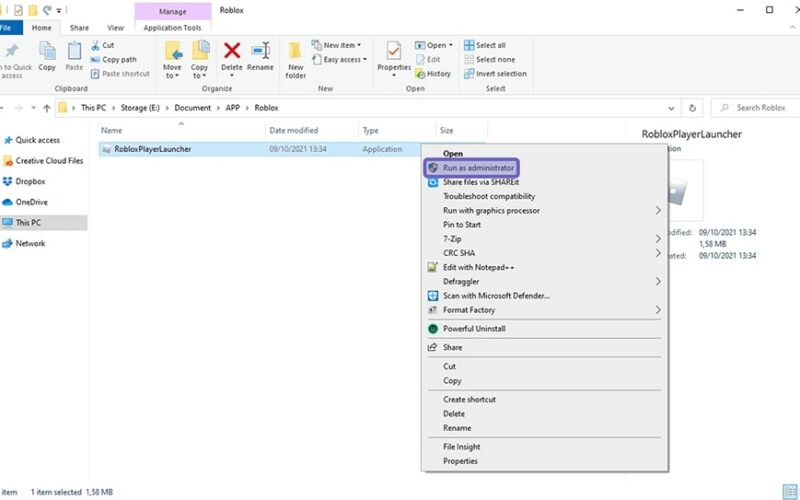The height and width of the screenshot is (500, 800).
Task: Expand the Format Factory submenu
Action: coord(658,310)
